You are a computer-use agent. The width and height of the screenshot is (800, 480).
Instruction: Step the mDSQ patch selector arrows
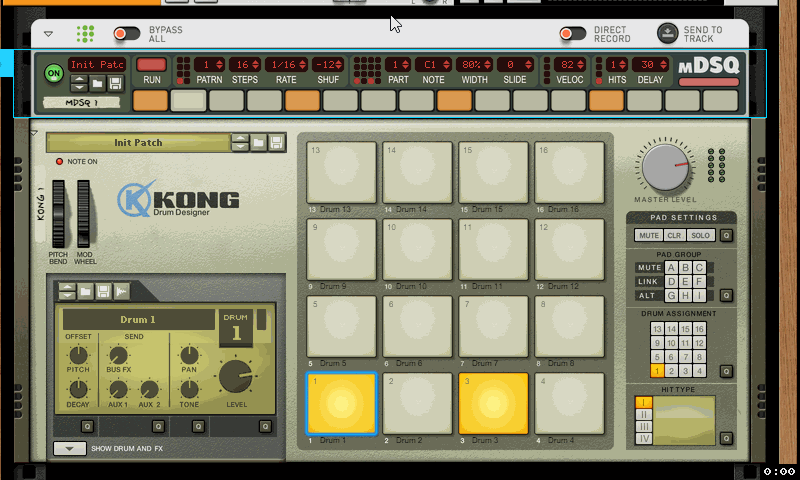coord(79,83)
